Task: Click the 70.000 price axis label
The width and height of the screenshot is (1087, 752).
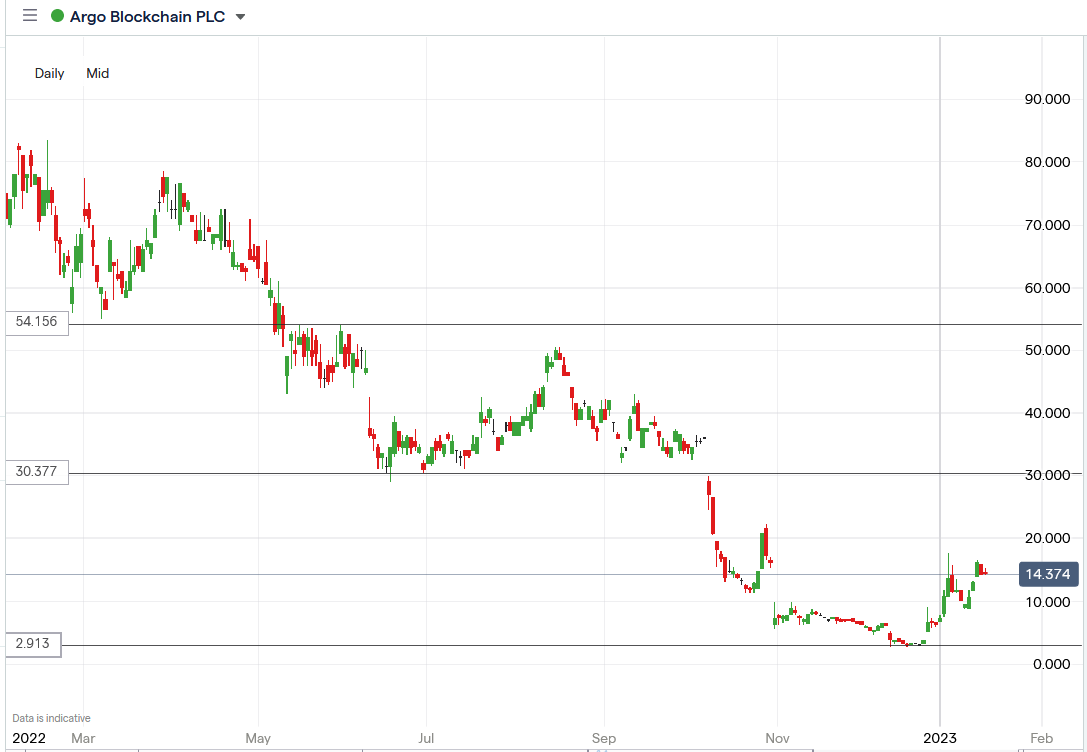Action: pos(1047,225)
